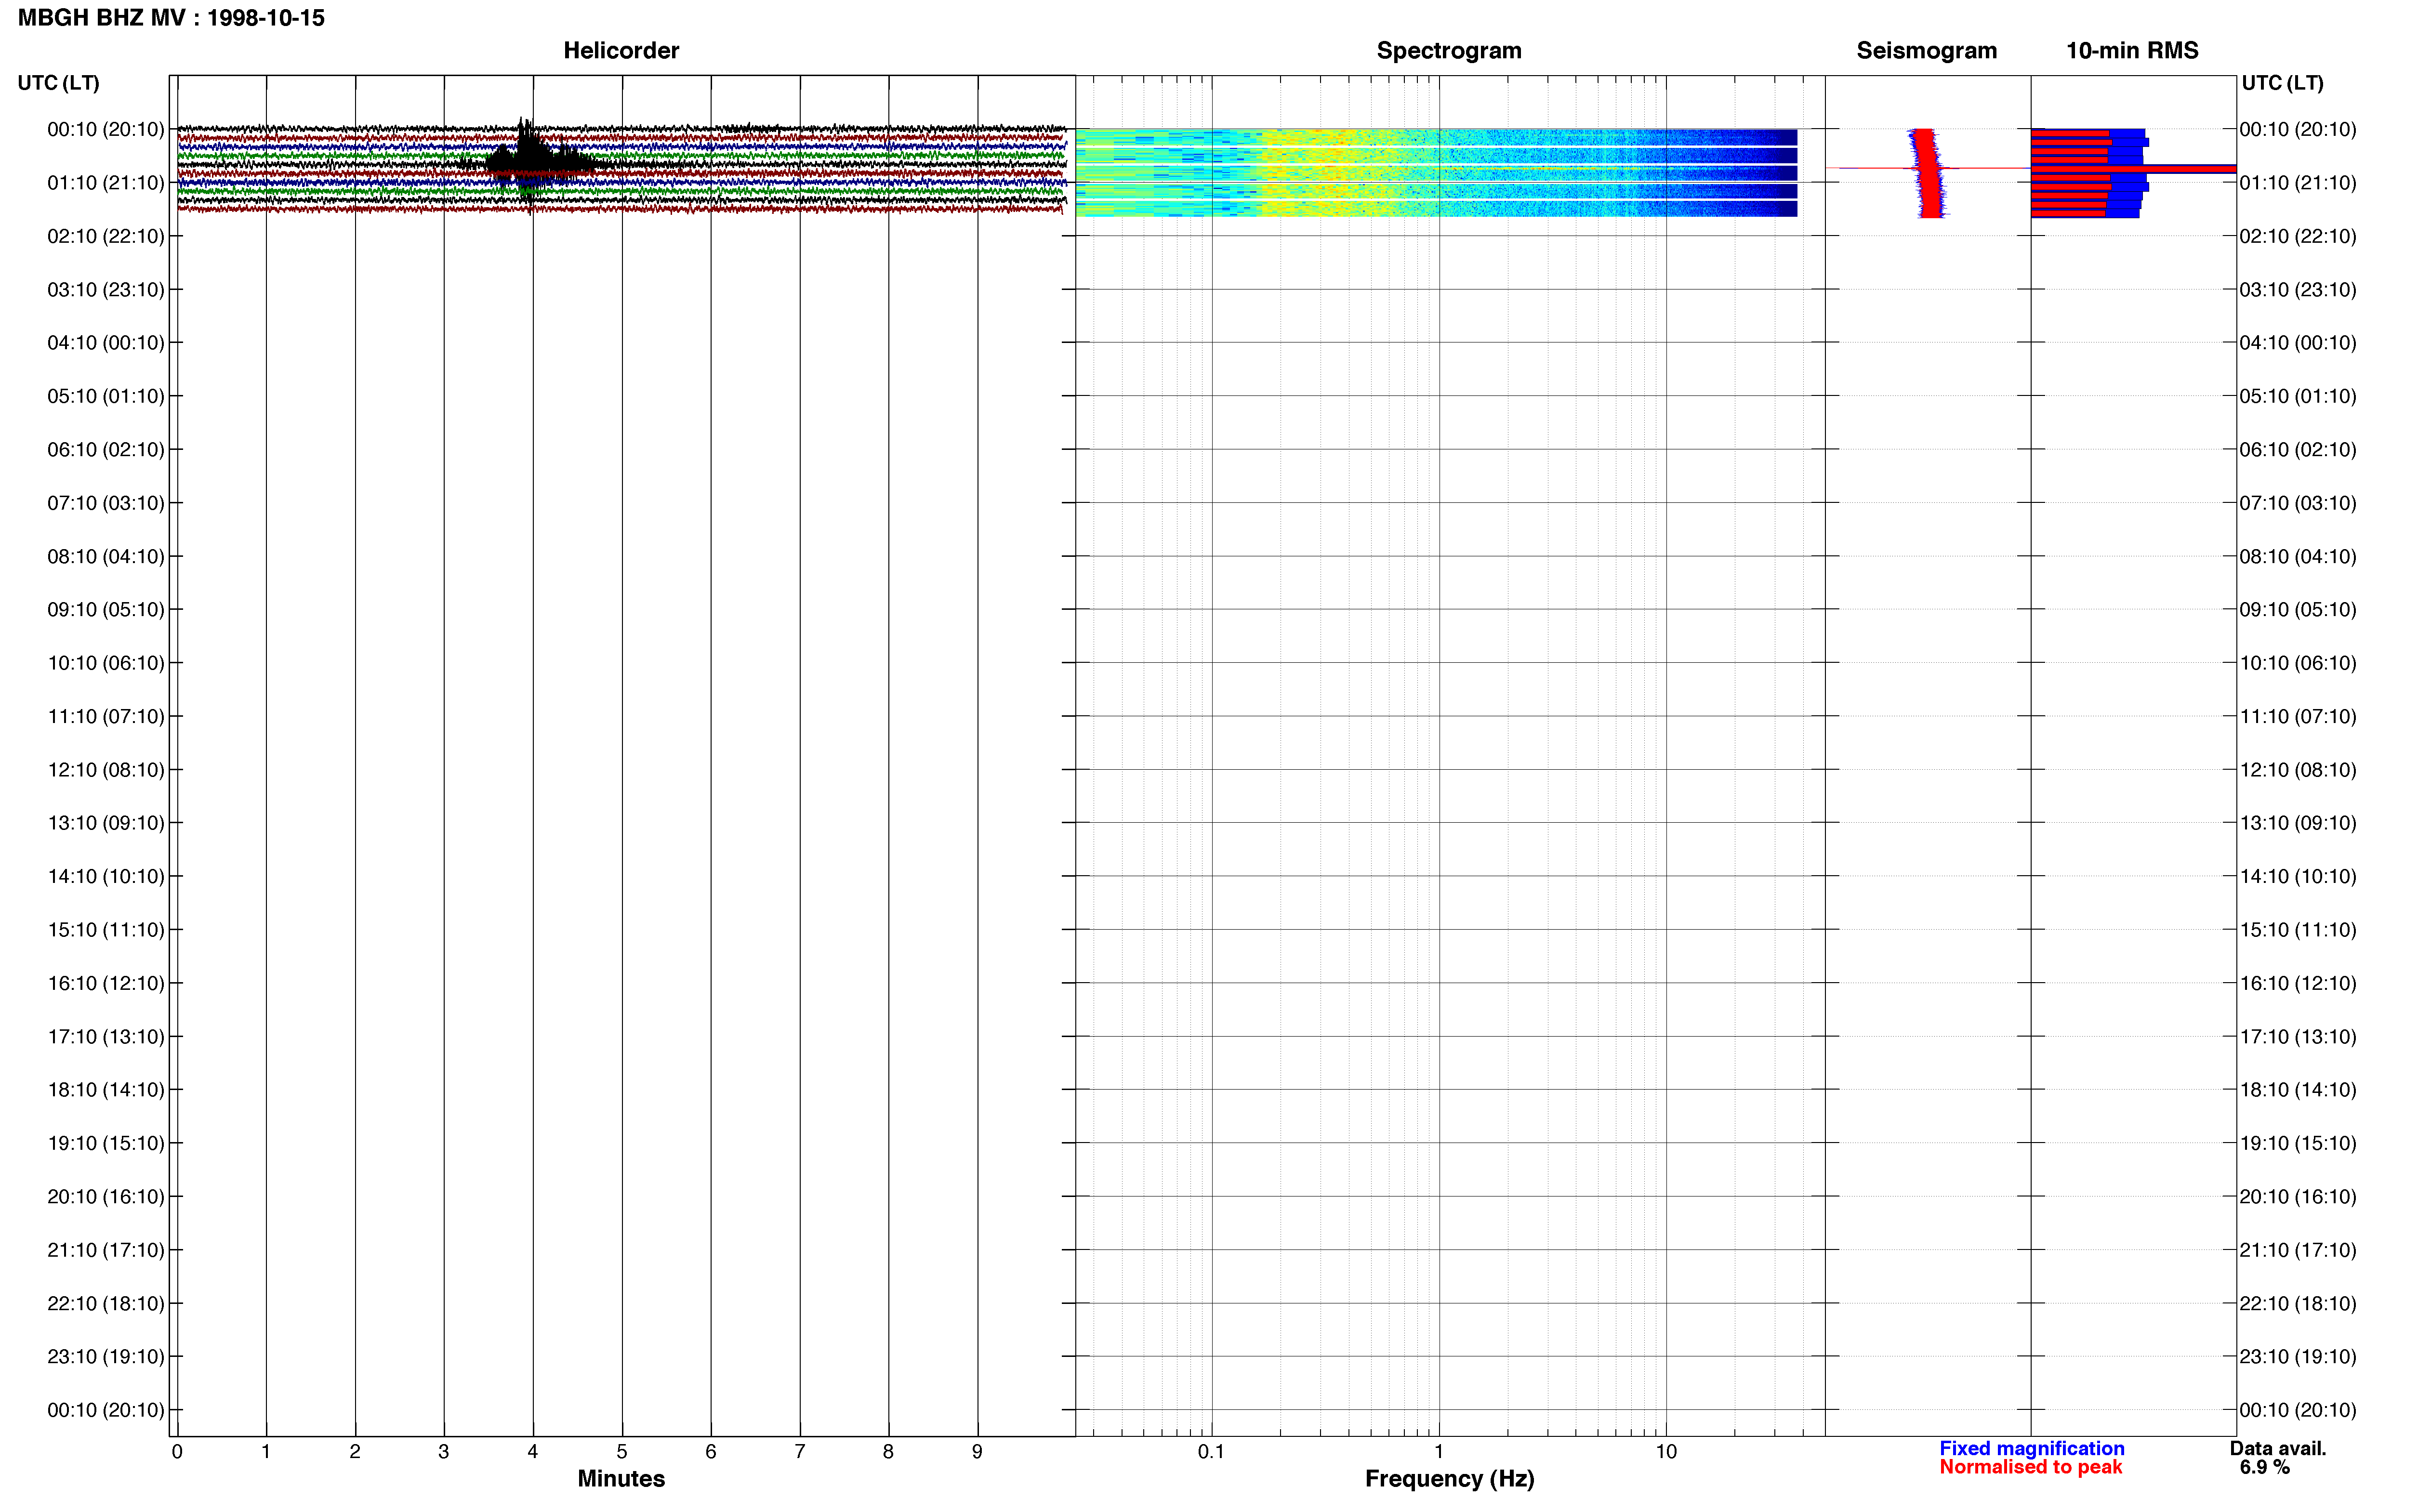Click right time label '23:10 (19:10)'
Viewport: 2418px width, 1512px height.
click(2298, 1357)
